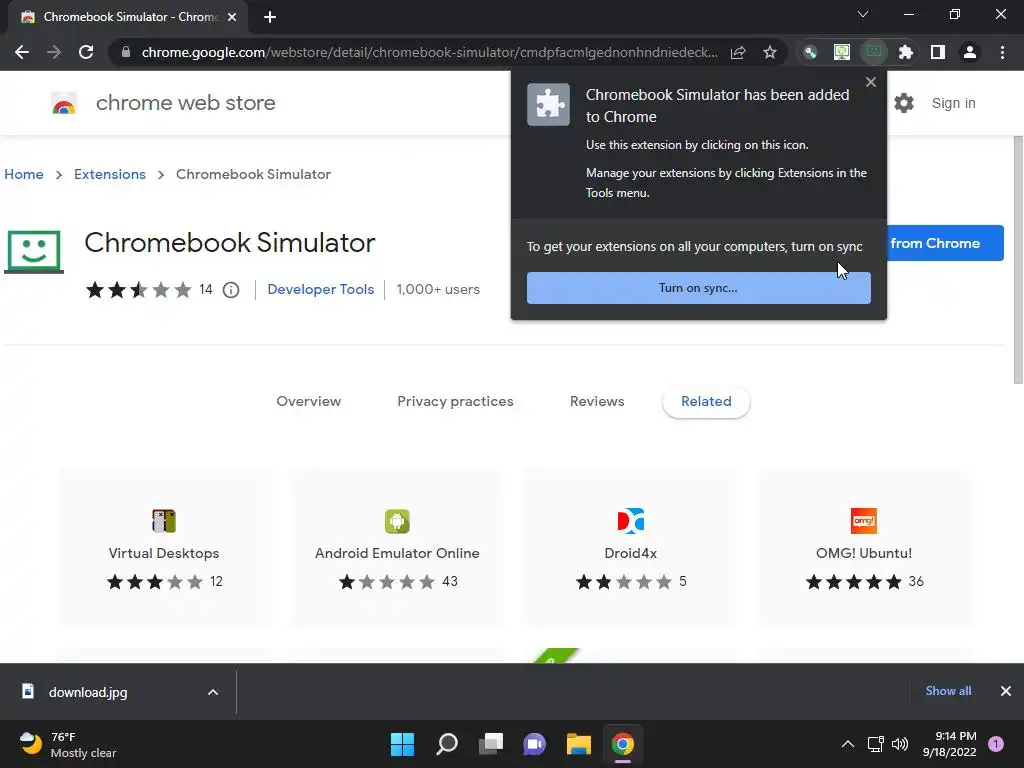Image resolution: width=1024 pixels, height=768 pixels.
Task: Toggle the browser side panel
Action: (938, 52)
